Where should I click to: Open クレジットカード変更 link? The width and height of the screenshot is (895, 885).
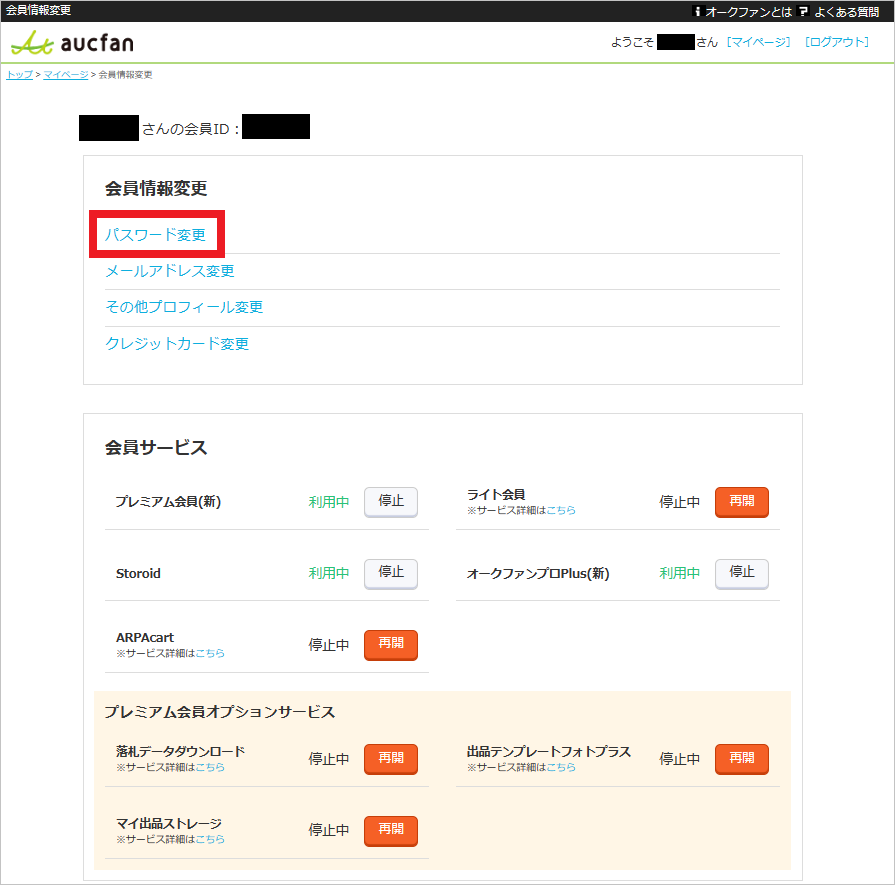pos(177,344)
